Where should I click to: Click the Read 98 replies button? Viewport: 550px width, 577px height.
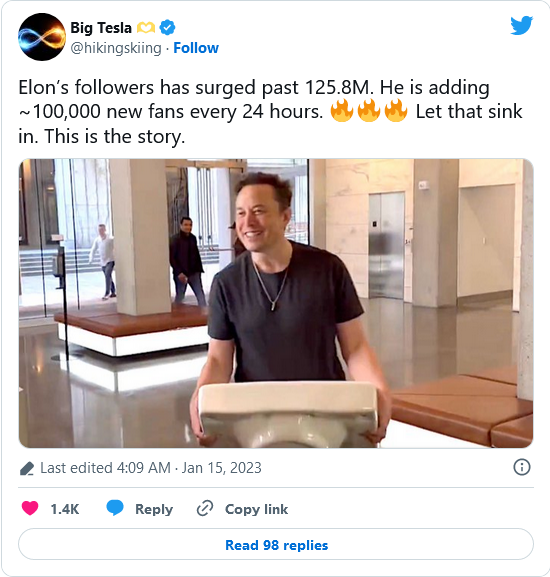click(x=276, y=544)
